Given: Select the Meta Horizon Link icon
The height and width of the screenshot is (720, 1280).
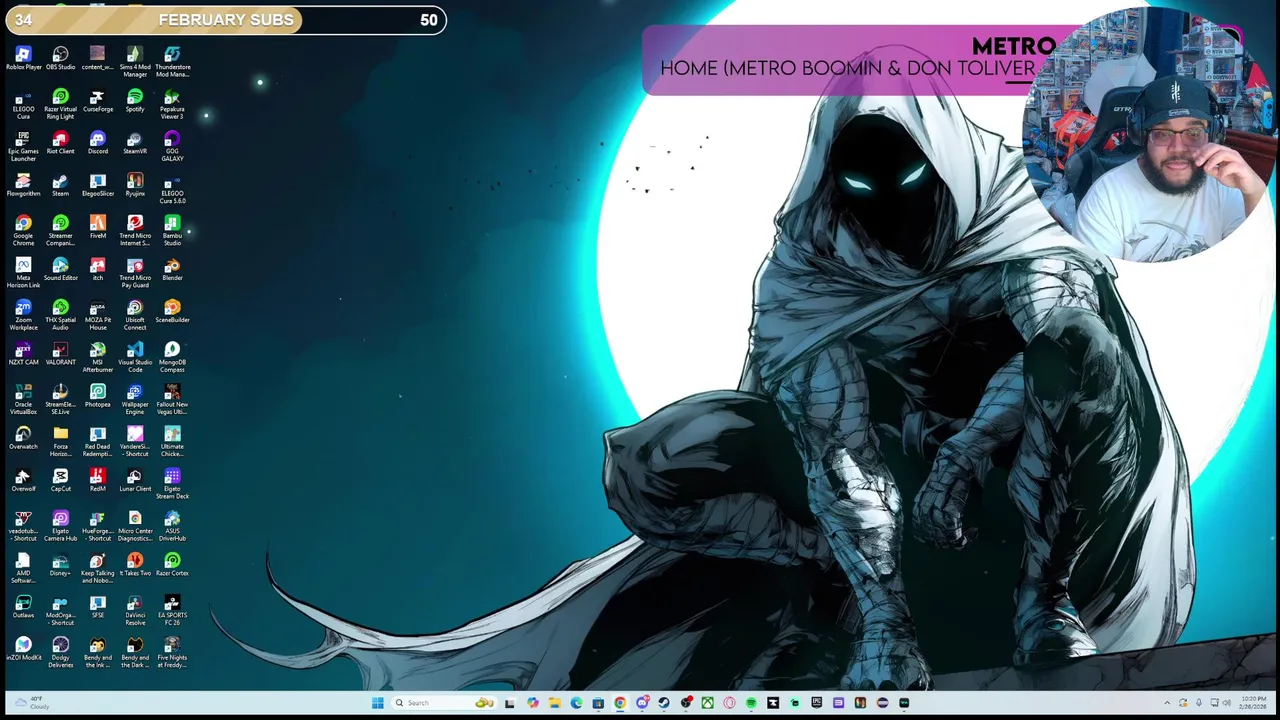Looking at the screenshot, I should coord(23,273).
